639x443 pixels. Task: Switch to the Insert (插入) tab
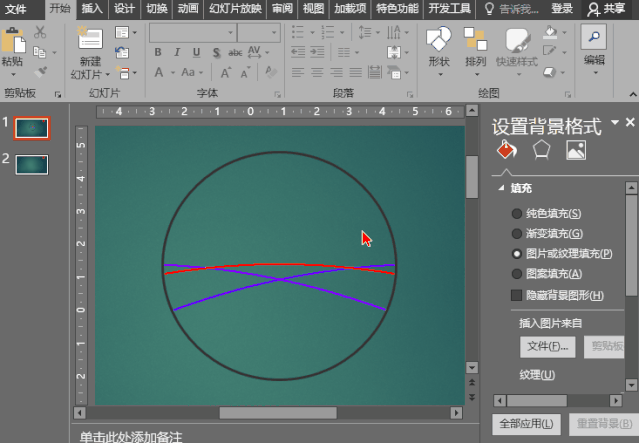pos(91,9)
